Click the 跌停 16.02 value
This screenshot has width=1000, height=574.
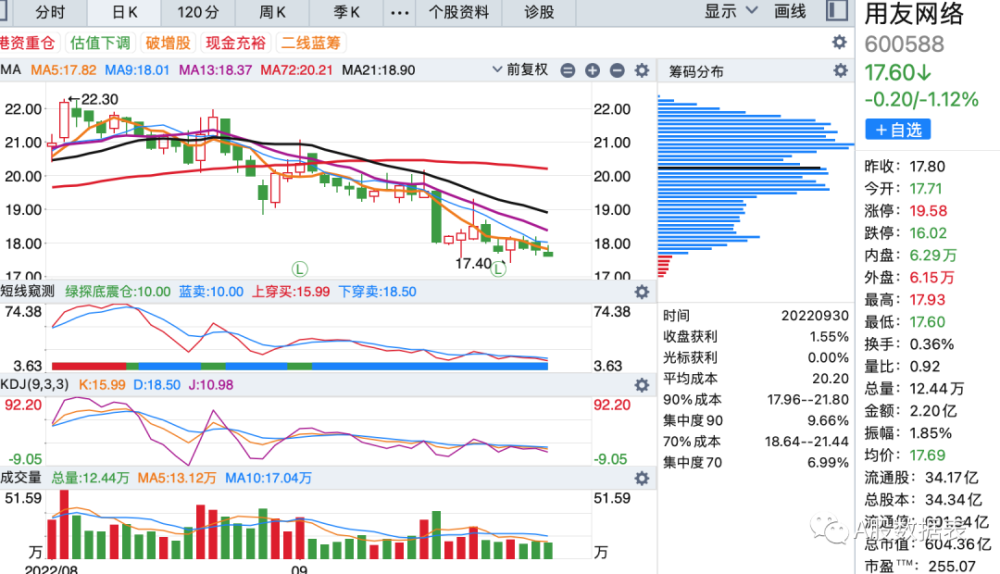[x=928, y=233]
